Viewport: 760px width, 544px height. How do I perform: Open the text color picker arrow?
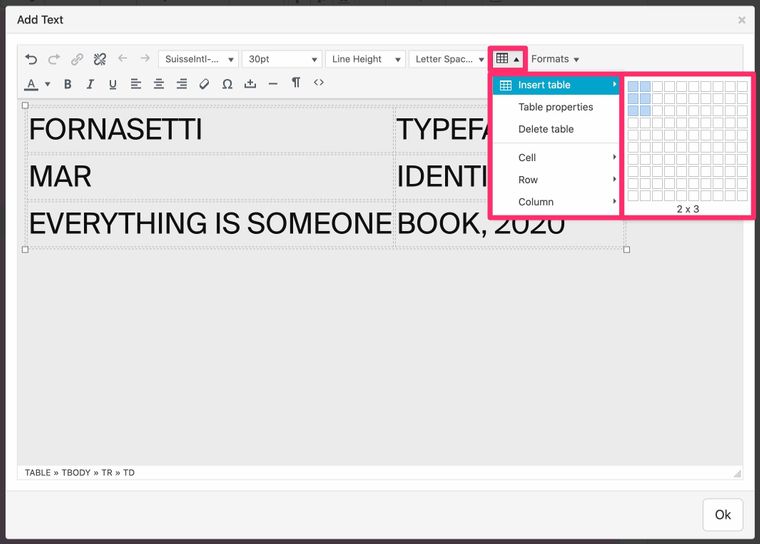click(47, 84)
